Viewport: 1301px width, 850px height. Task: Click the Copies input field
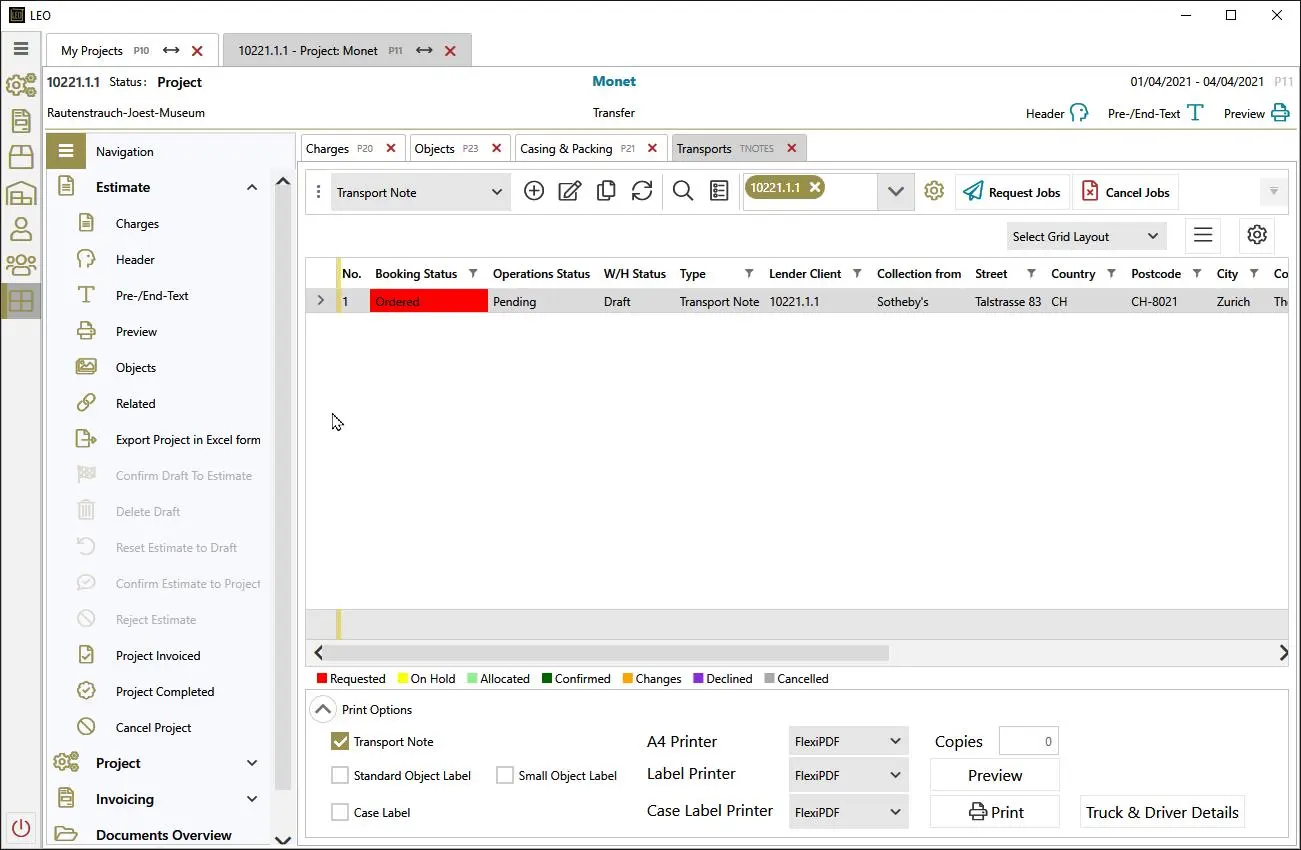click(1028, 741)
